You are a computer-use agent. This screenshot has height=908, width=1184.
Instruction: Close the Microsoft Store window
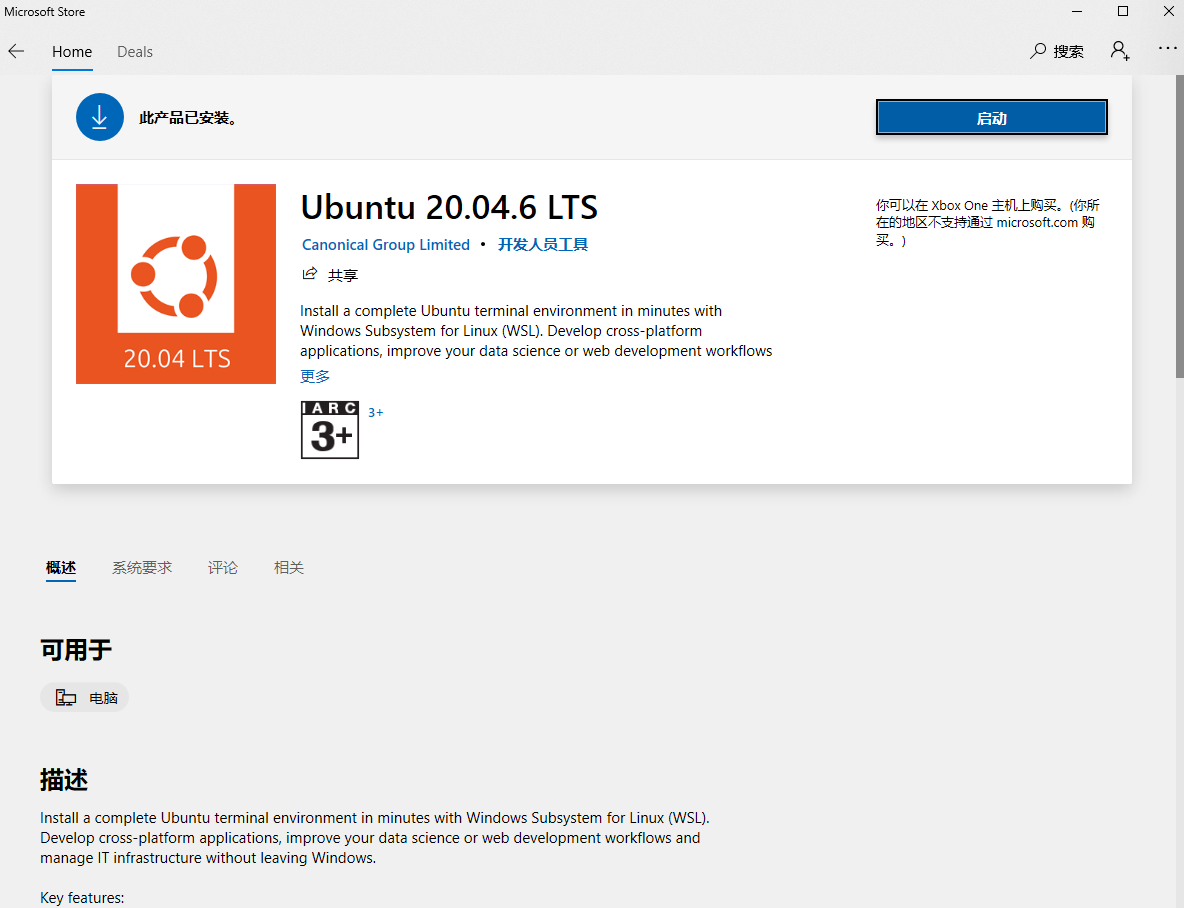tap(1167, 11)
